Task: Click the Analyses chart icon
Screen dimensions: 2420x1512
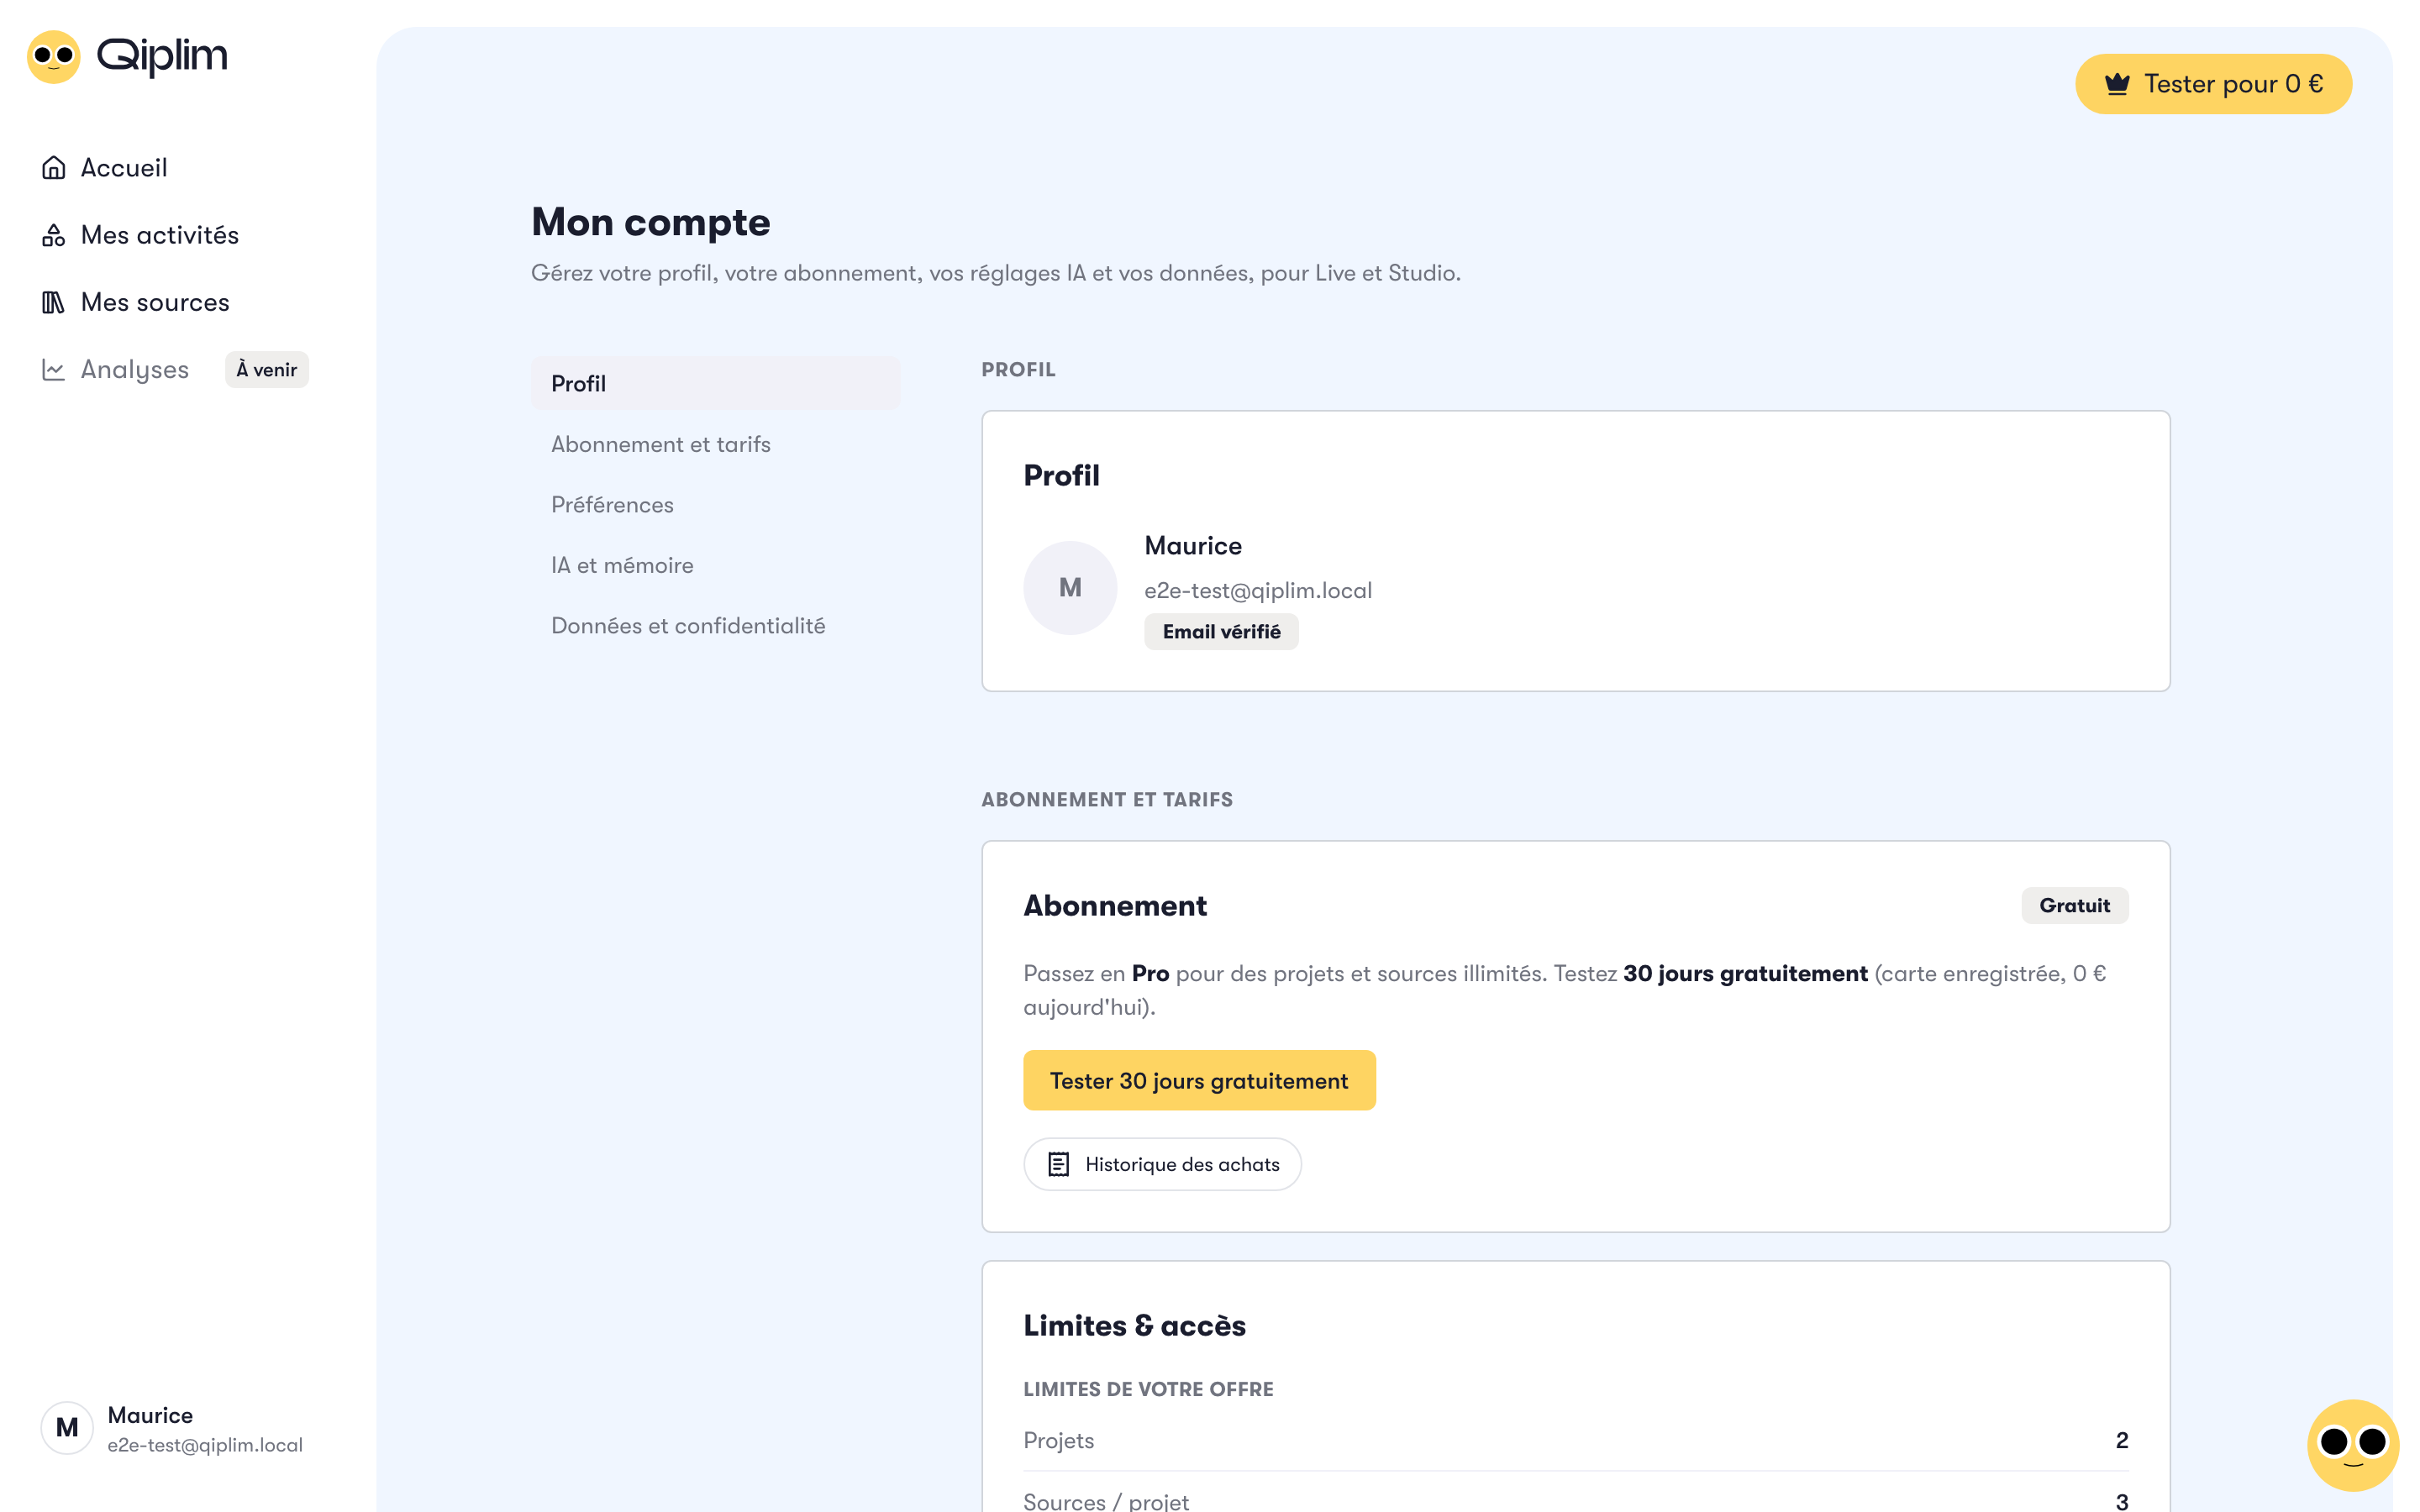Action: click(x=53, y=369)
